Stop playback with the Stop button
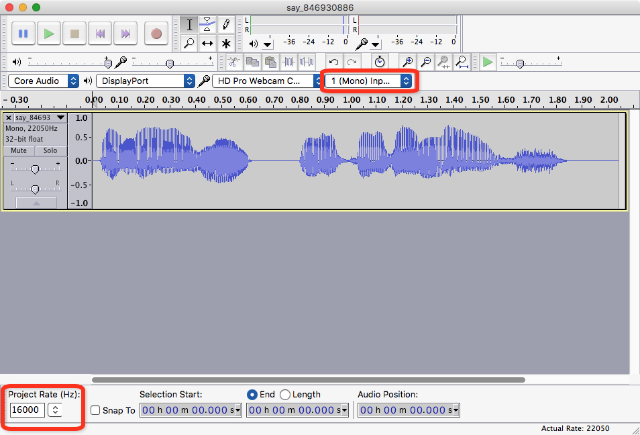The height and width of the screenshot is (435, 640). (x=74, y=33)
